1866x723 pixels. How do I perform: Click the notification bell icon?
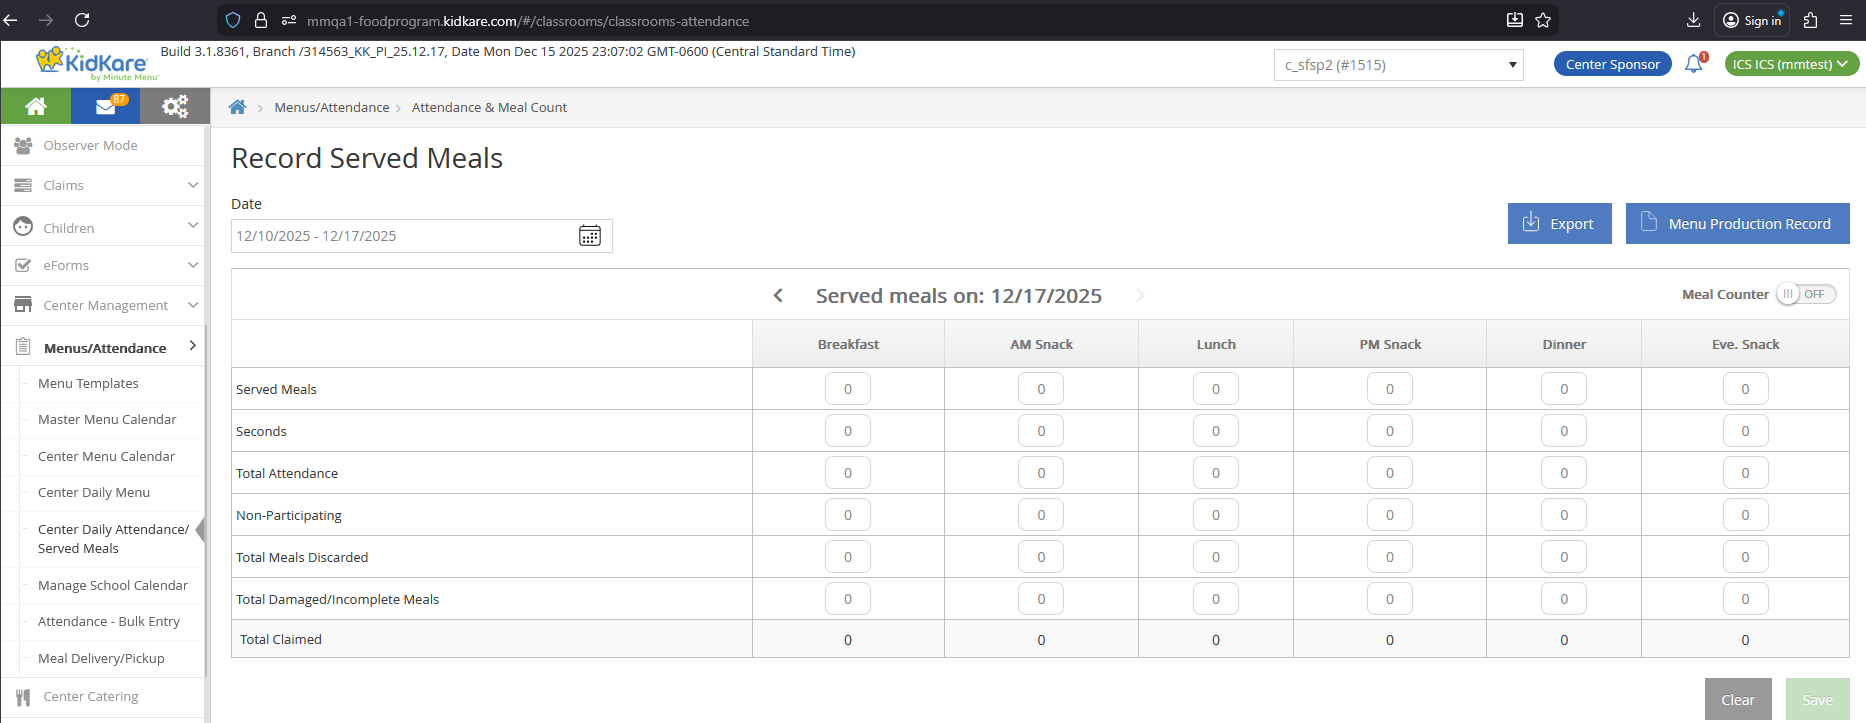[x=1693, y=64]
